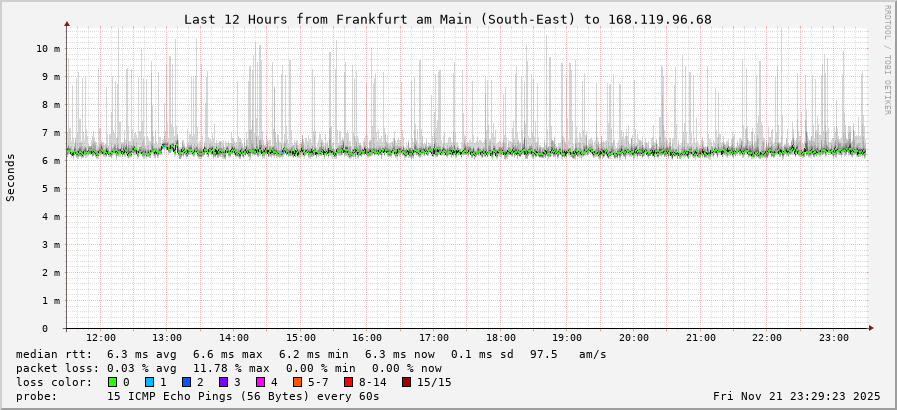This screenshot has height=410, width=897.
Task: Click the 20:00 time axis label
Action: [634, 338]
